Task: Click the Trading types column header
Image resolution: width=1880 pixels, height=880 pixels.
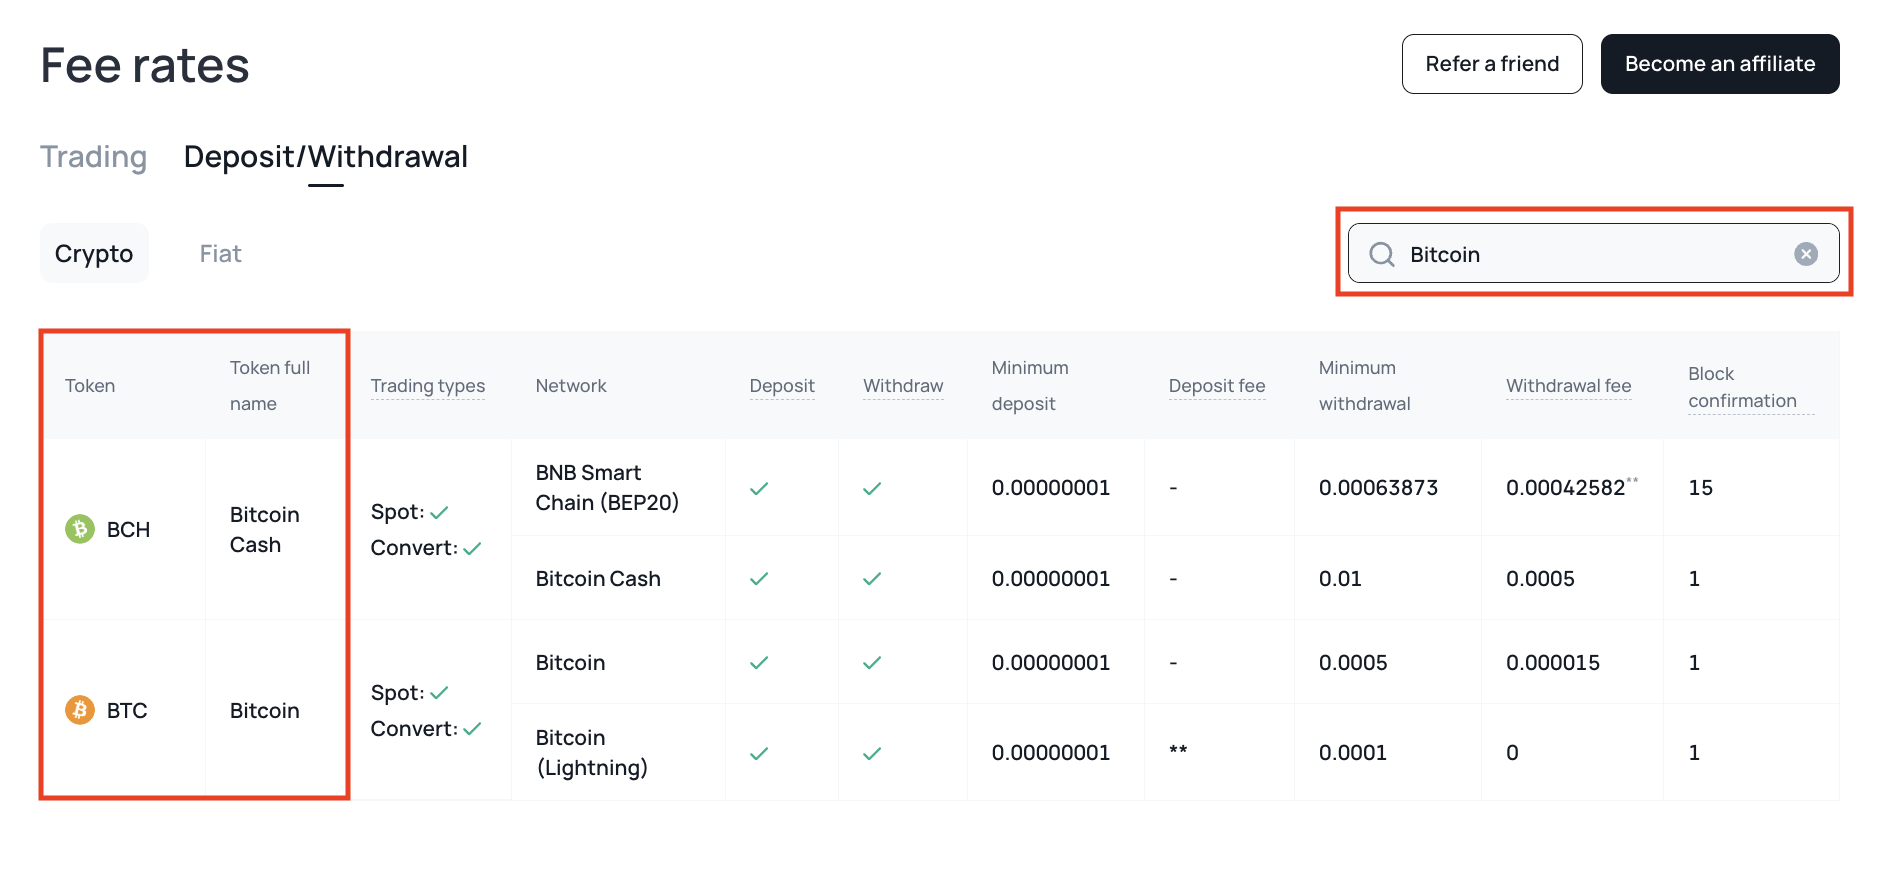Action: click(427, 386)
